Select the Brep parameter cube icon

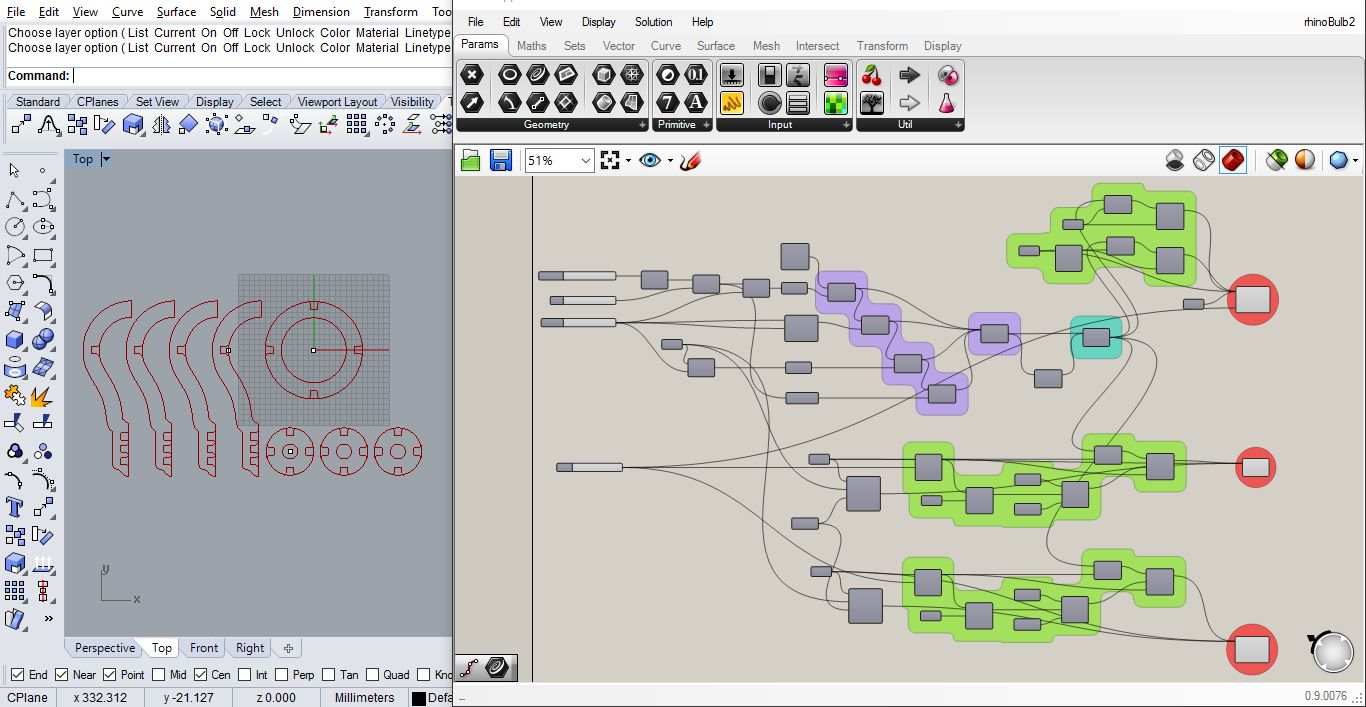(x=604, y=75)
